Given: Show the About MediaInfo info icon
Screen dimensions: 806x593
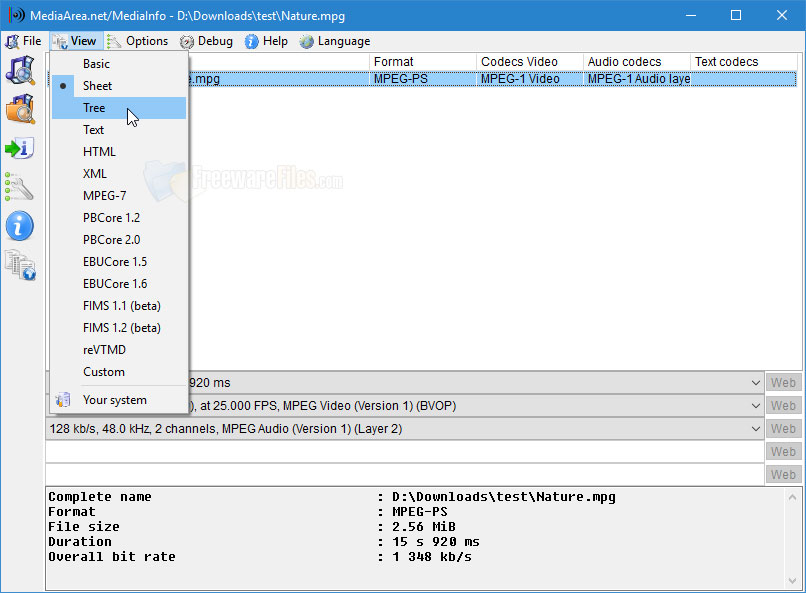Looking at the screenshot, I should click(x=20, y=226).
